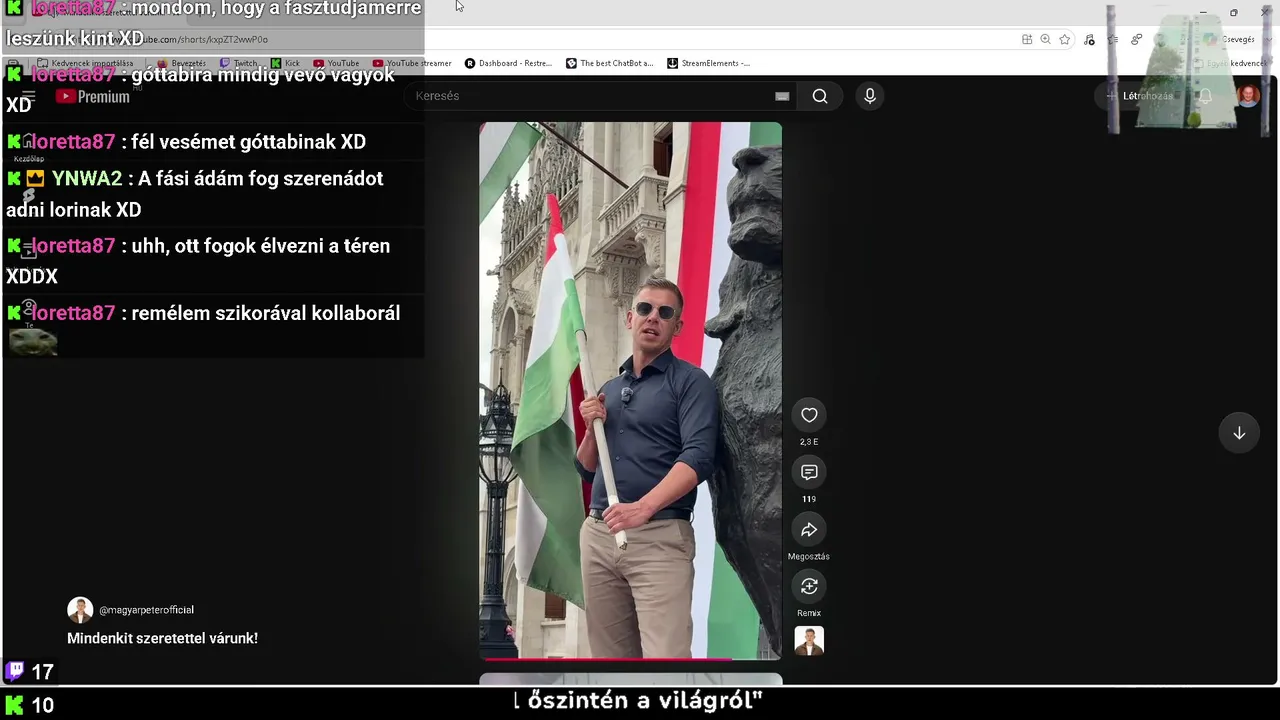Go to the next Short with down arrow
Viewport: 1280px width, 720px height.
(x=1239, y=433)
